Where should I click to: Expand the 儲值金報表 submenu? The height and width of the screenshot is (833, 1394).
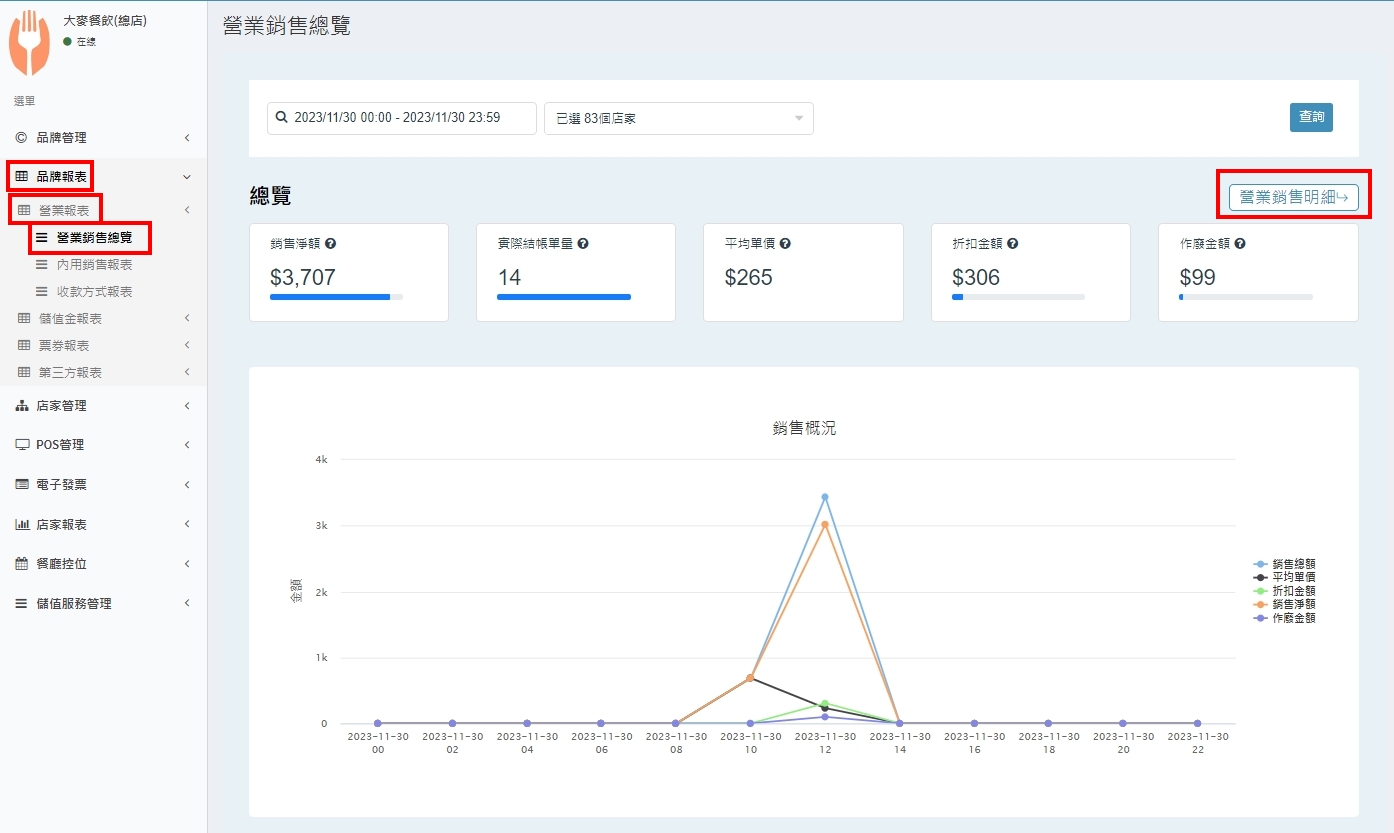click(100, 319)
